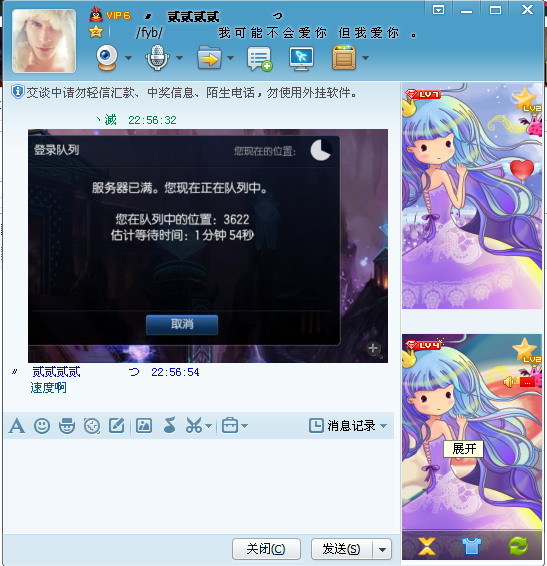Expand the webcam options dropdown arrow

click(x=128, y=58)
